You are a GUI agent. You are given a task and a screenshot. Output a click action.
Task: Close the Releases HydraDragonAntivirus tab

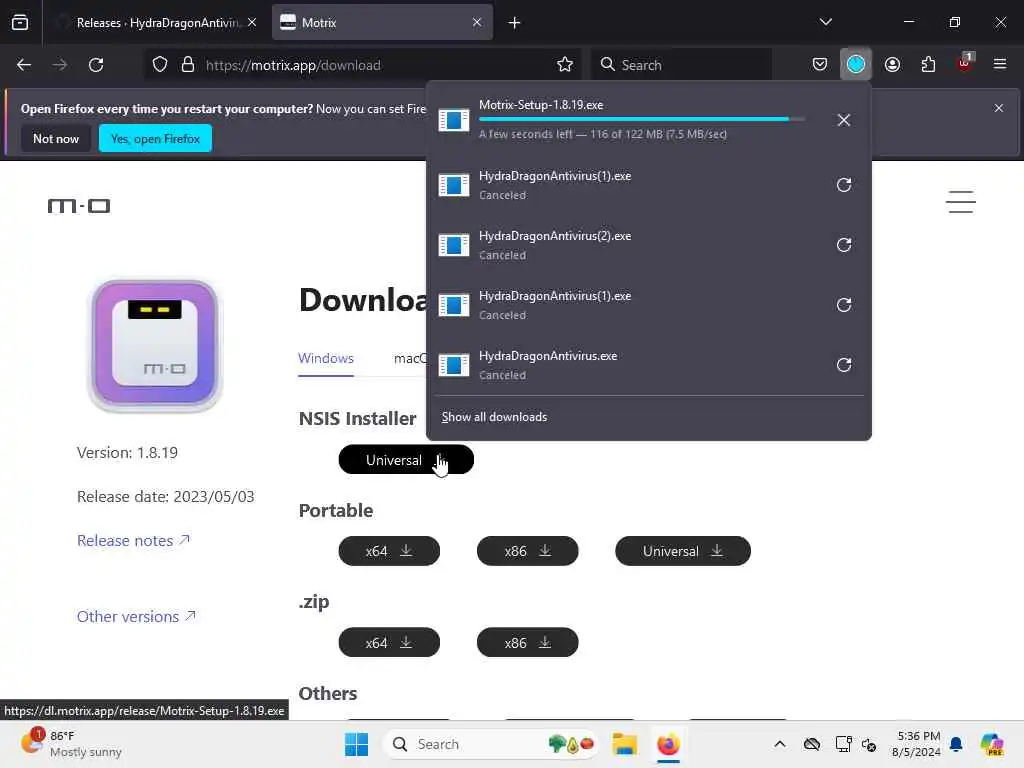251,22
